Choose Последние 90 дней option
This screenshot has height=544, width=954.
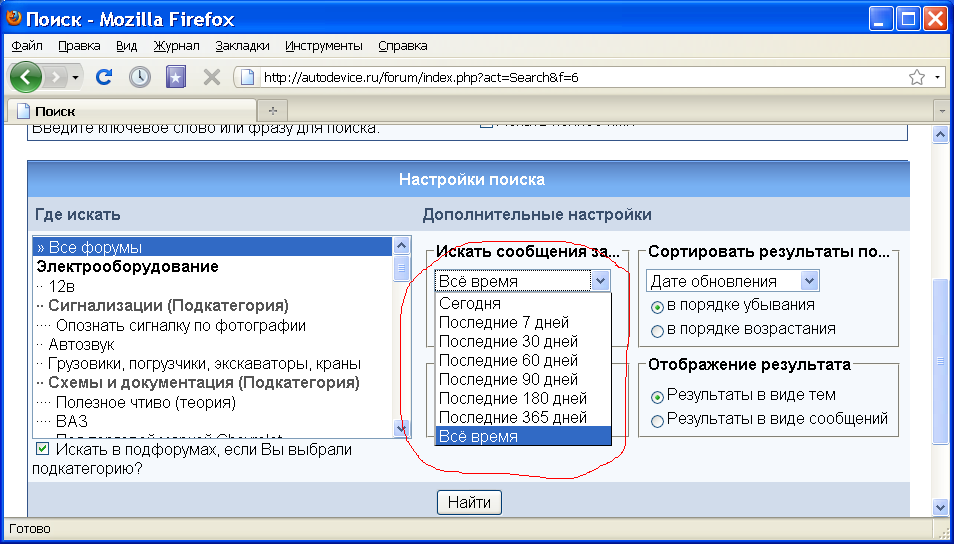(x=523, y=379)
